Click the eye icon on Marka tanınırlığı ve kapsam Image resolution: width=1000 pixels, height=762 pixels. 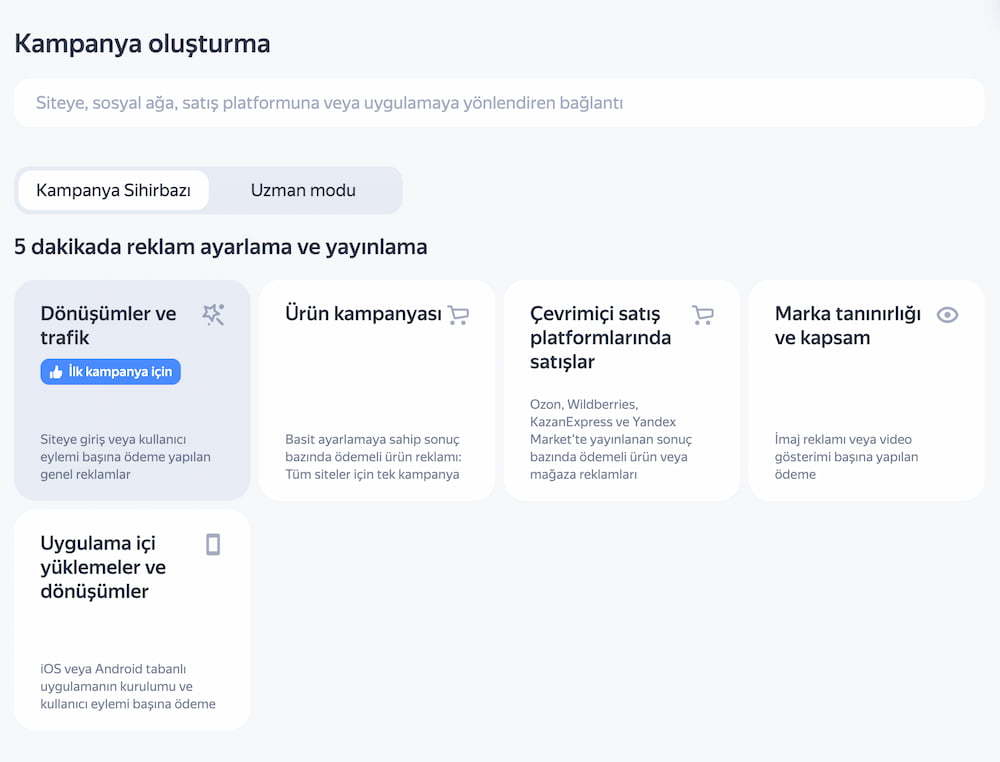[x=947, y=314]
